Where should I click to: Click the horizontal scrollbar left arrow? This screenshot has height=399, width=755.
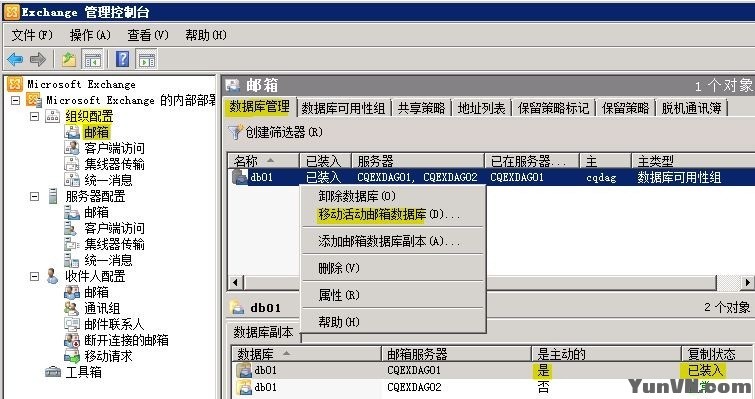(235, 283)
